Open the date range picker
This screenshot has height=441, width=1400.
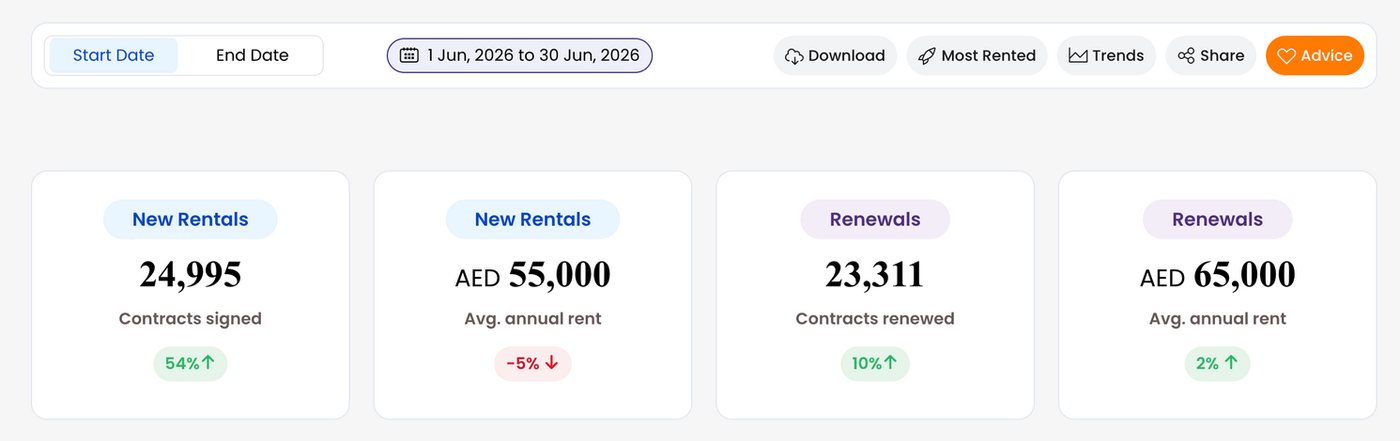tap(520, 55)
